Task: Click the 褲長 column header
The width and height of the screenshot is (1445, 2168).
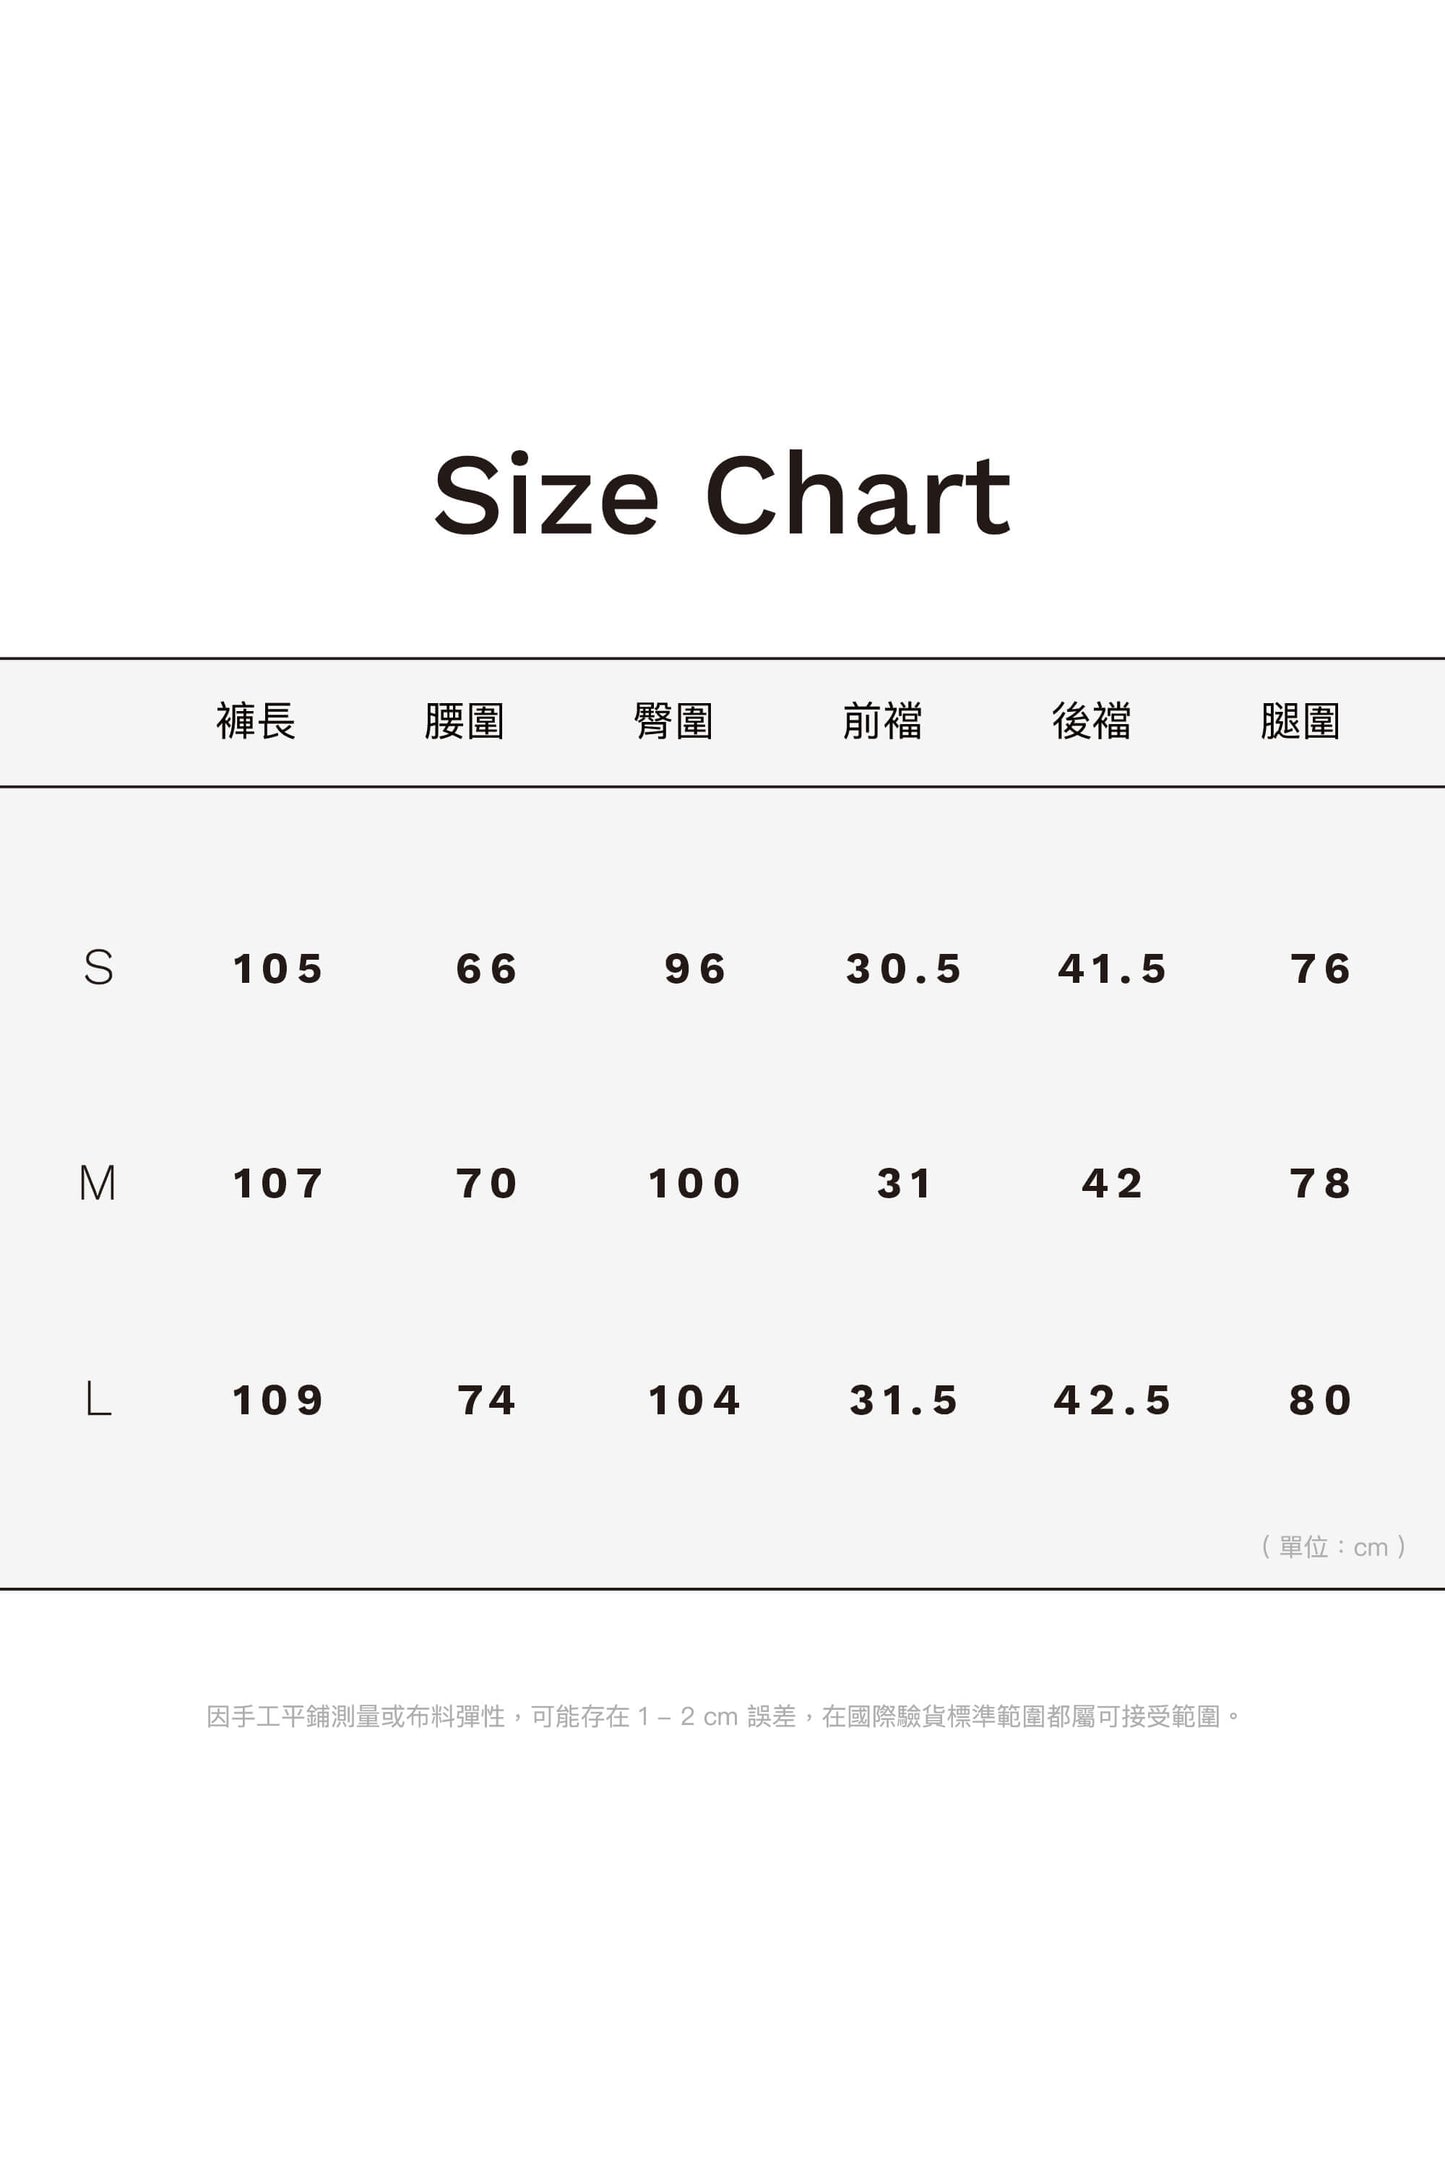Action: click(x=256, y=721)
